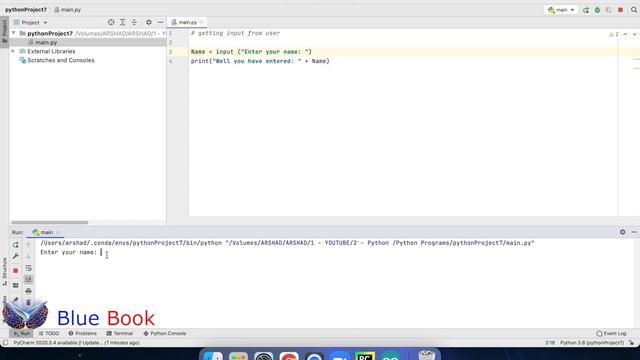Screen dimensions: 640x360
Task: Click pythonProject7 breadcrumb in navigation bar
Action: tap(26, 9)
